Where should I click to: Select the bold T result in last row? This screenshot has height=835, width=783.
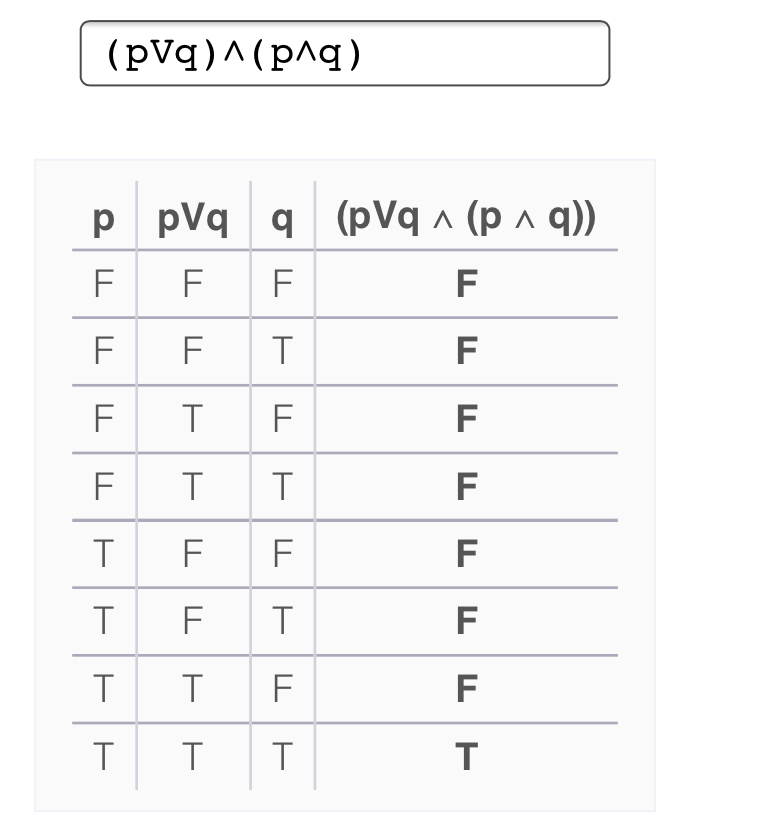(466, 757)
